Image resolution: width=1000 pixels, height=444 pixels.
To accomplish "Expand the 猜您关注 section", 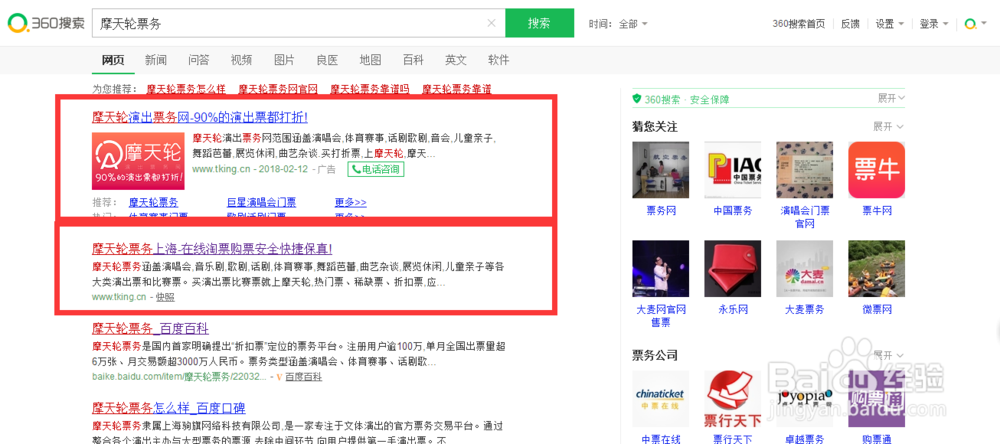I will click(x=887, y=126).
